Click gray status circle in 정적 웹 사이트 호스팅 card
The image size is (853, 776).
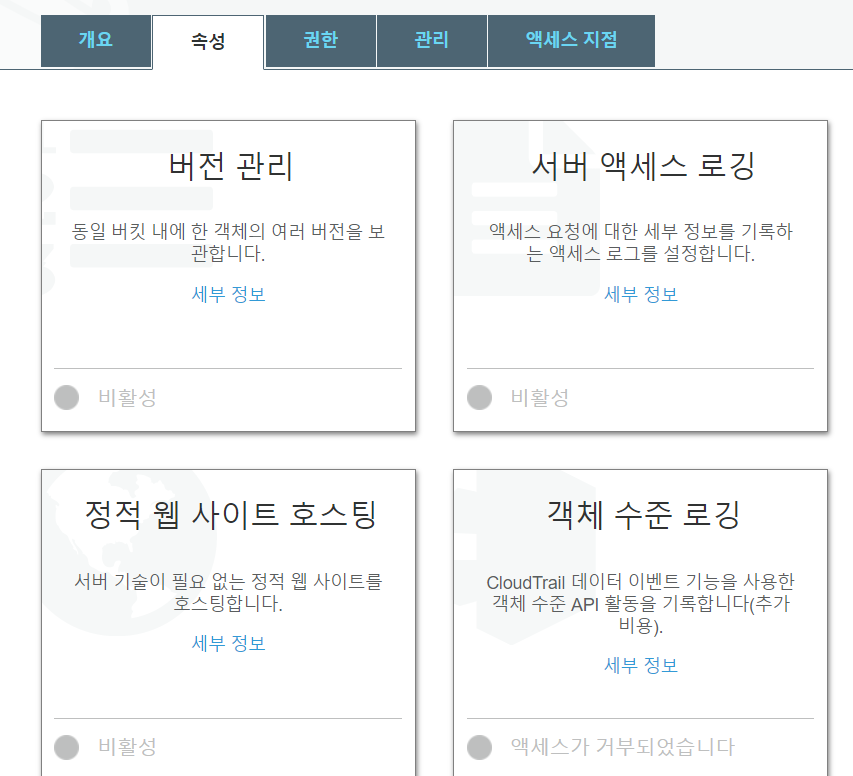(66, 747)
